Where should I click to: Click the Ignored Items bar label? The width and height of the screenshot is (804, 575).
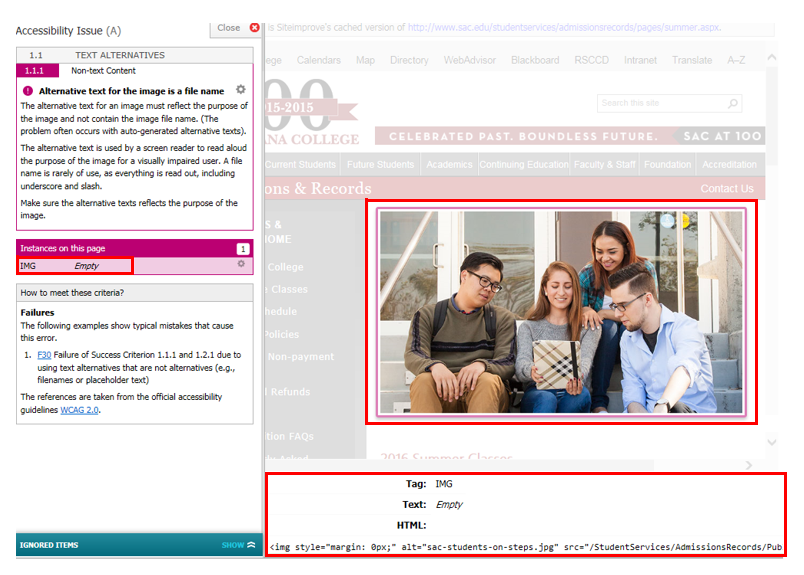(x=49, y=545)
